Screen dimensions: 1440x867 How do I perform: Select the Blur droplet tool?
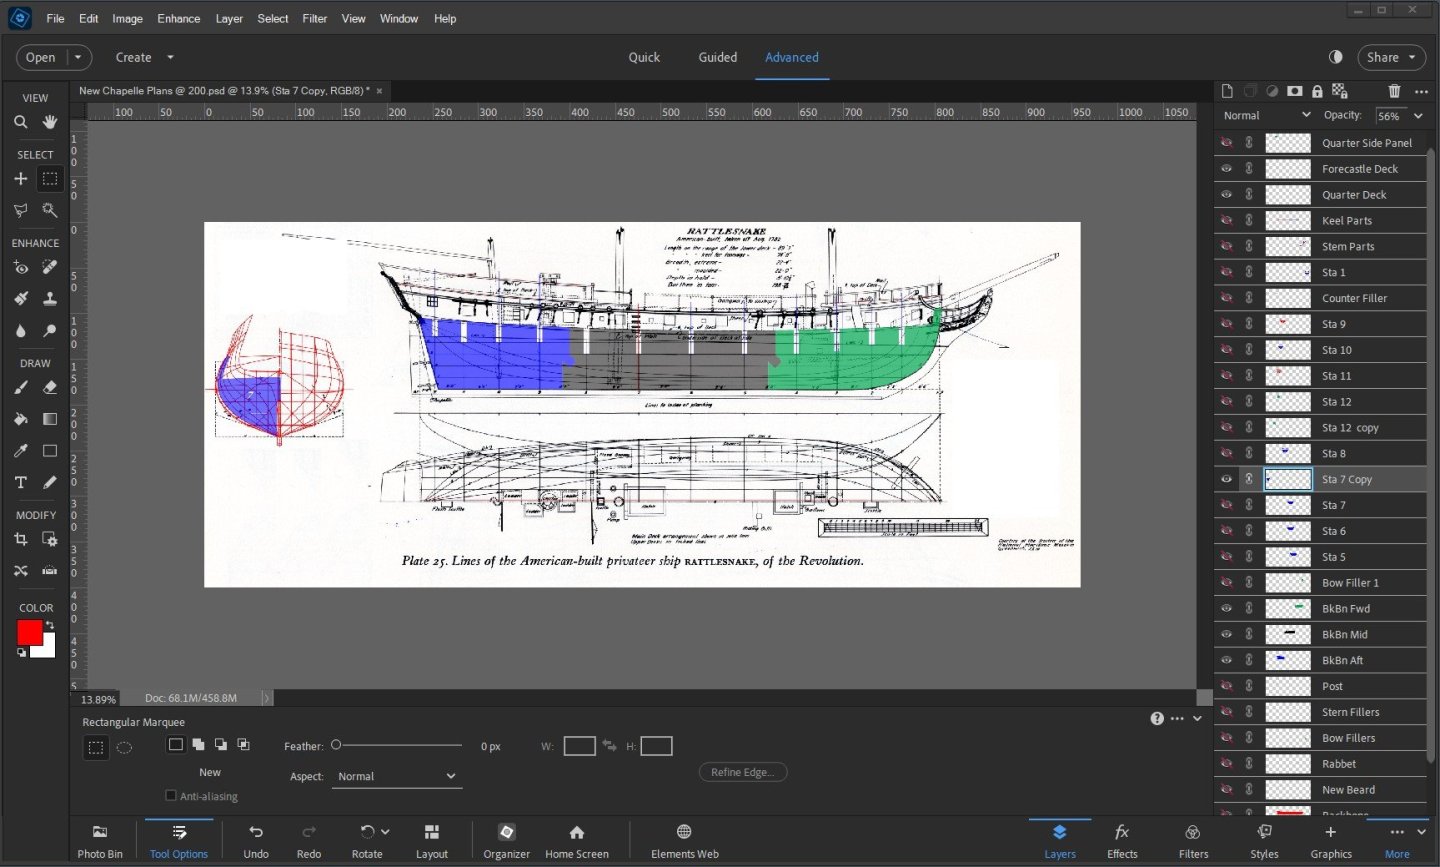click(x=21, y=330)
